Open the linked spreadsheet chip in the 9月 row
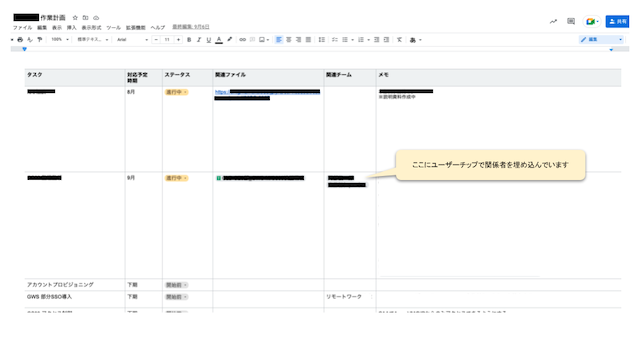Image resolution: width=640 pixels, height=360 pixels. click(x=260, y=178)
